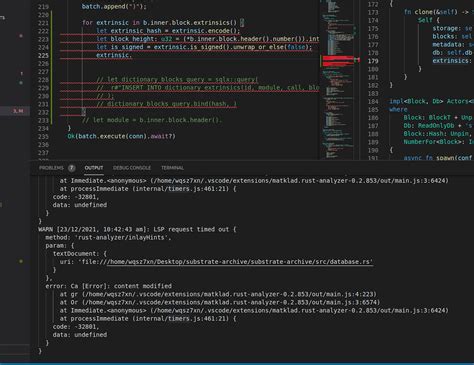Click the 'Block: BlockT' bound line
Viewport: 474px width, 365px height.
click(438, 118)
